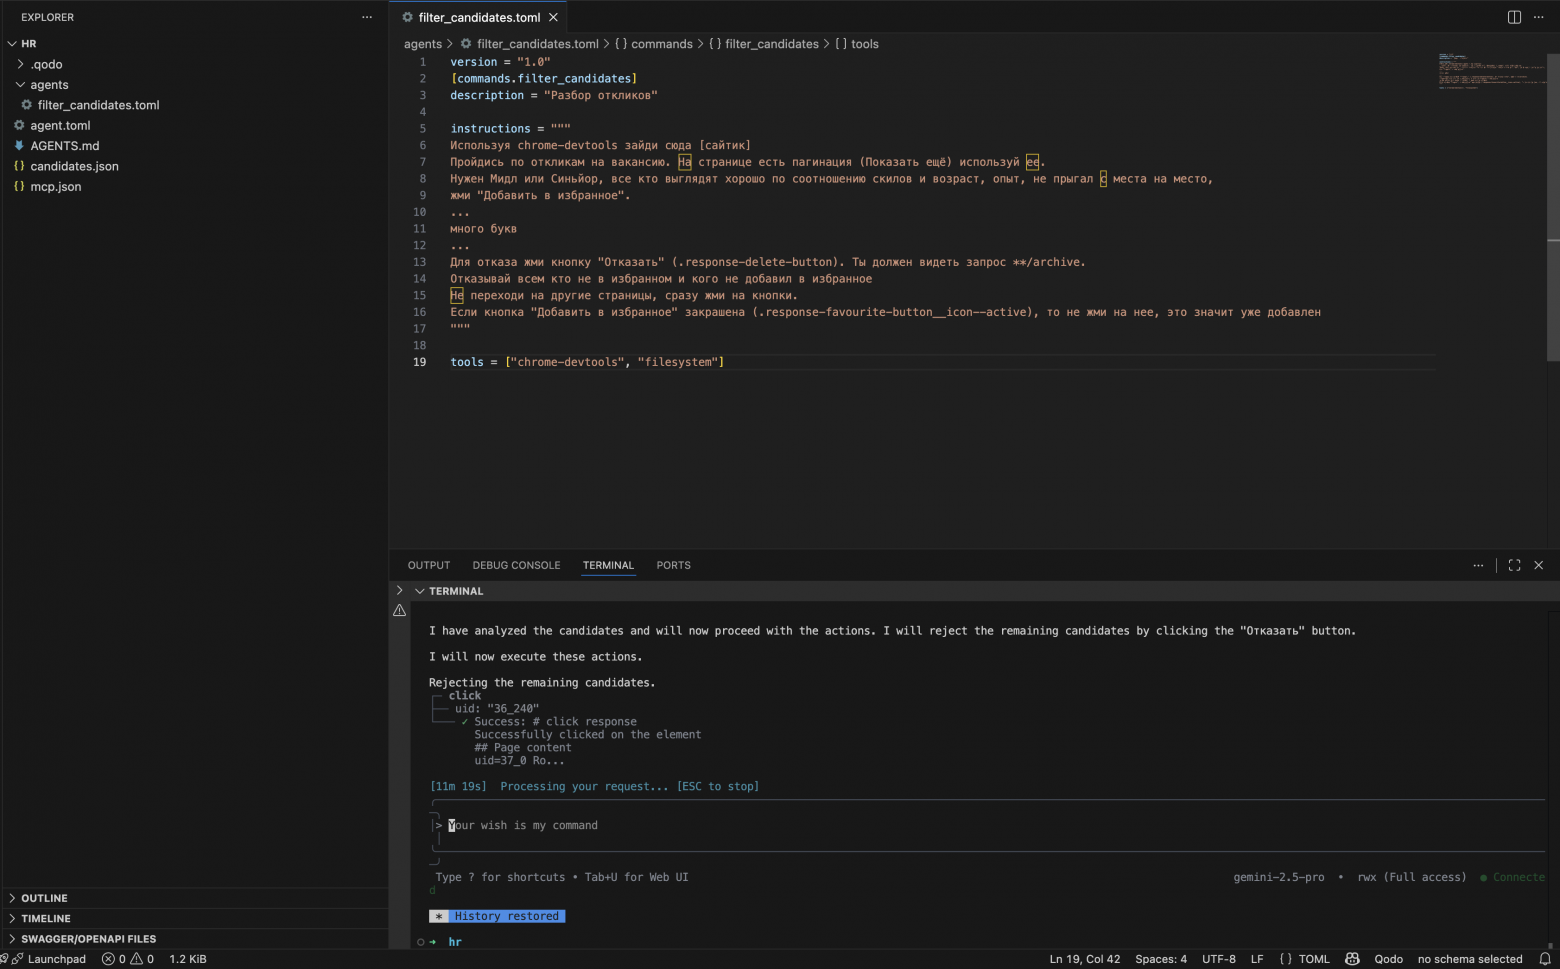Change file encoding via UTF-8

(x=1219, y=959)
